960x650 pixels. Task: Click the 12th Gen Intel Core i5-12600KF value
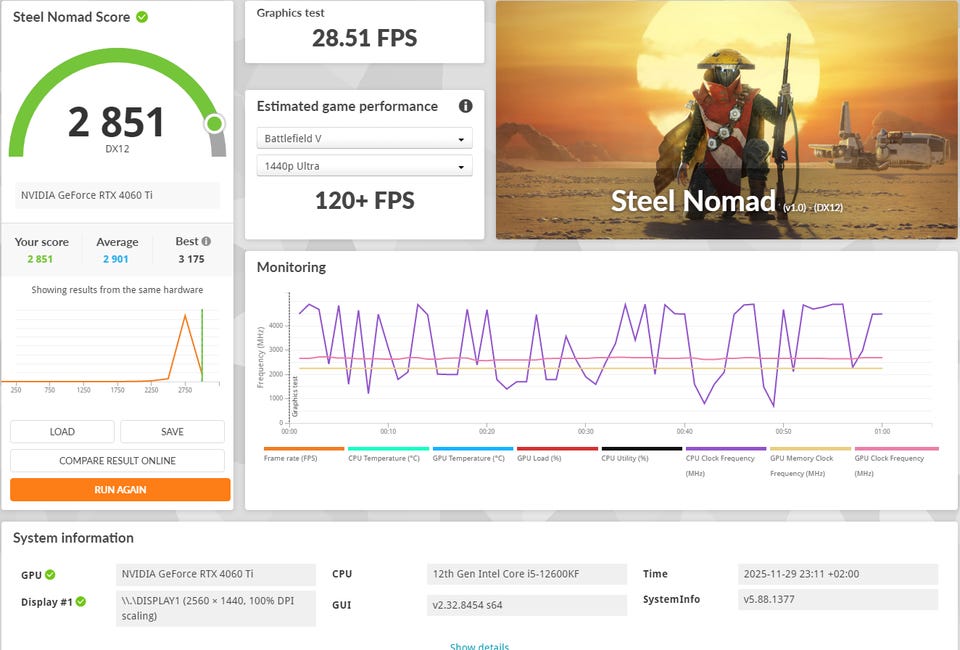pyautogui.click(x=527, y=574)
